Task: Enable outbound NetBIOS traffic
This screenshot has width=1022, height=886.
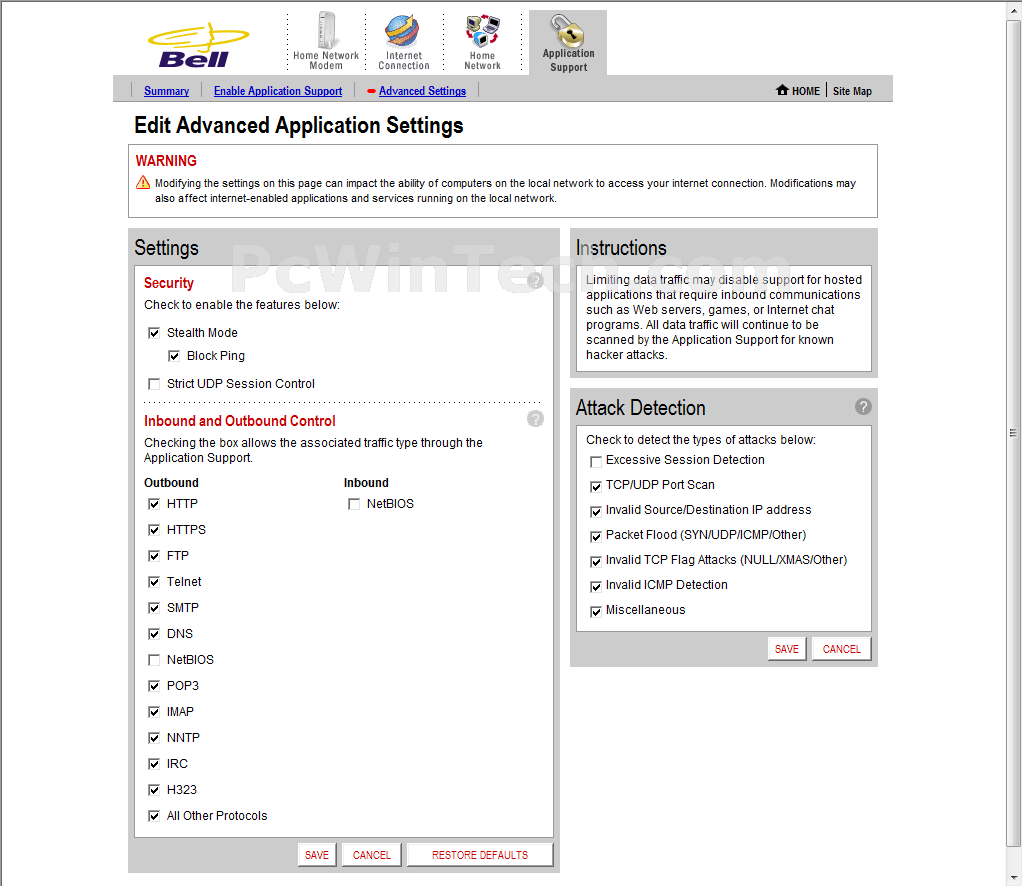Action: 154,660
